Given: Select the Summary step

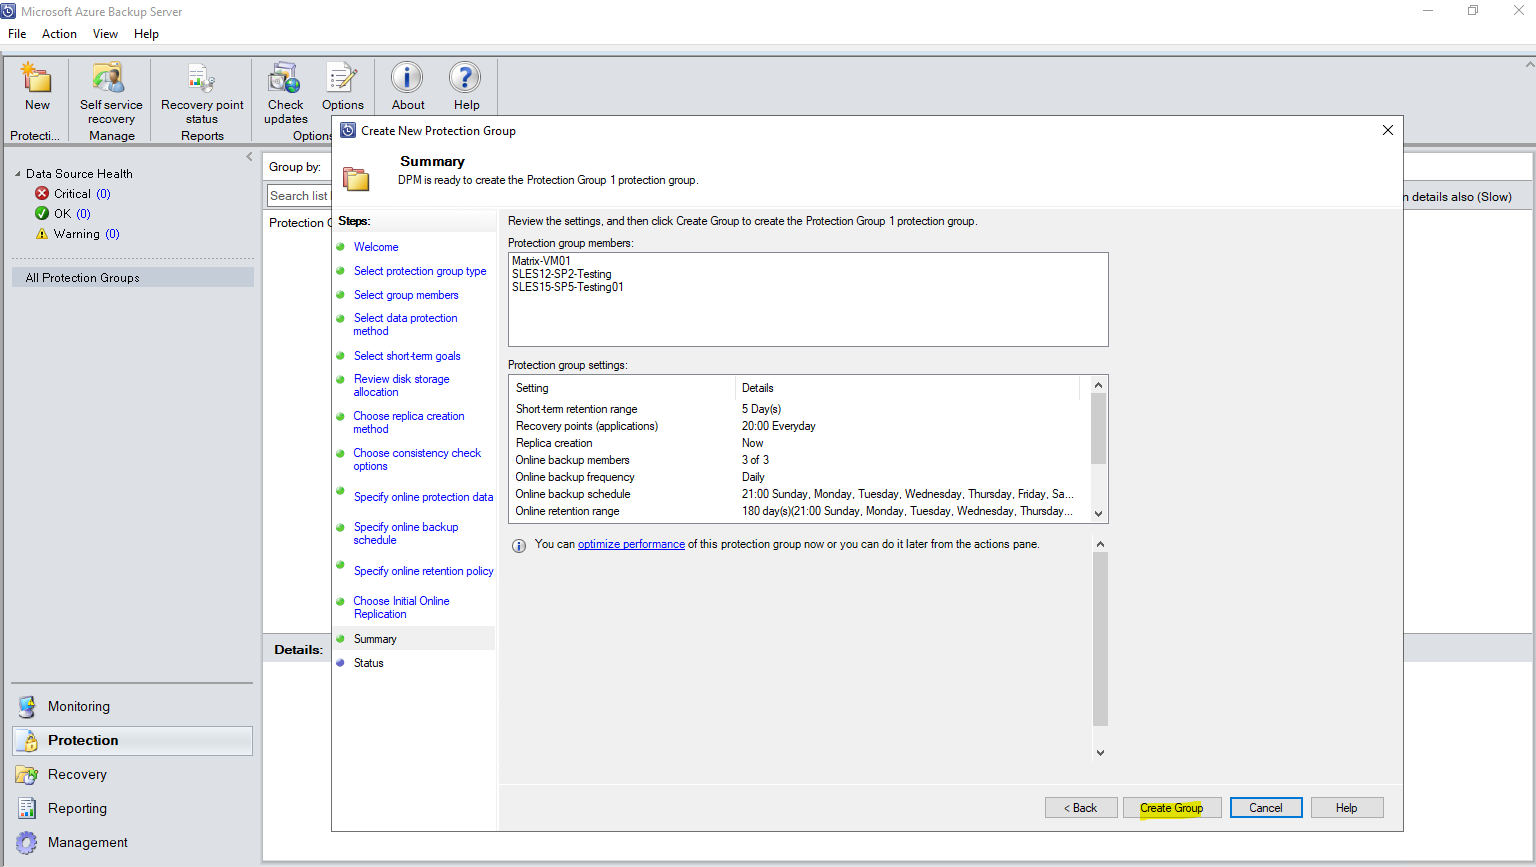Looking at the screenshot, I should tap(375, 639).
